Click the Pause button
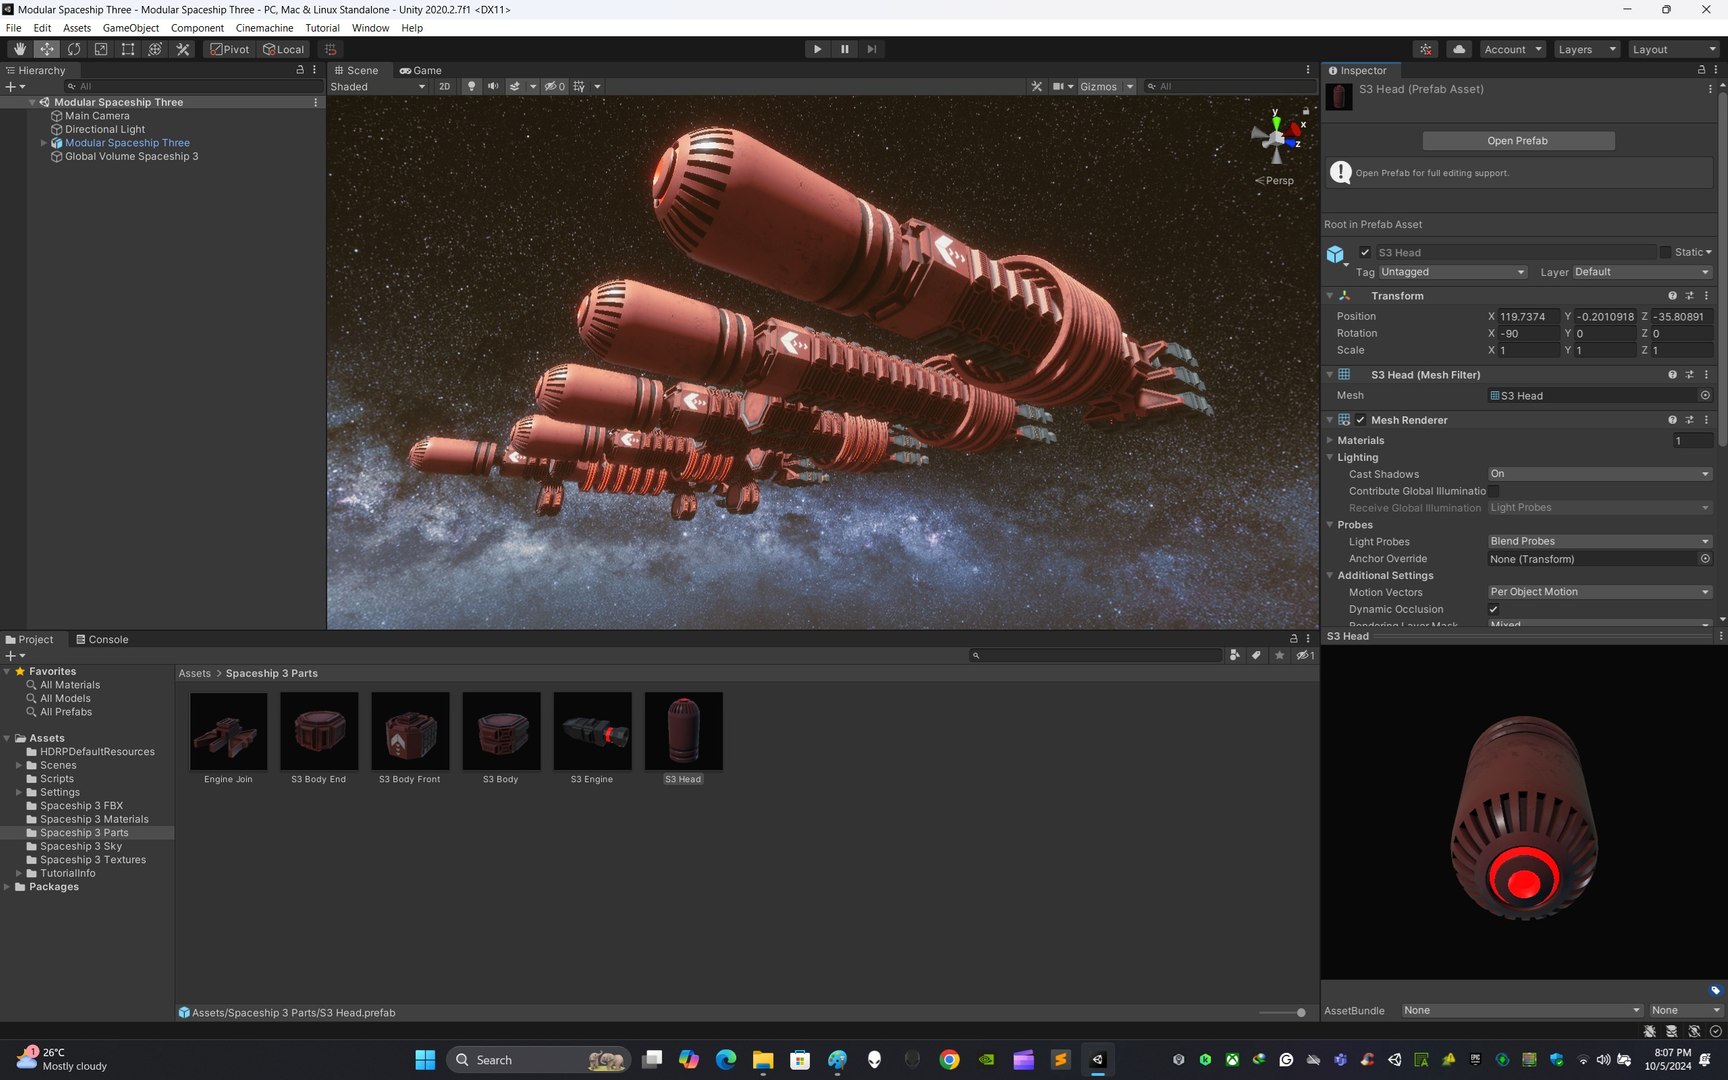The height and width of the screenshot is (1080, 1728). 844,49
